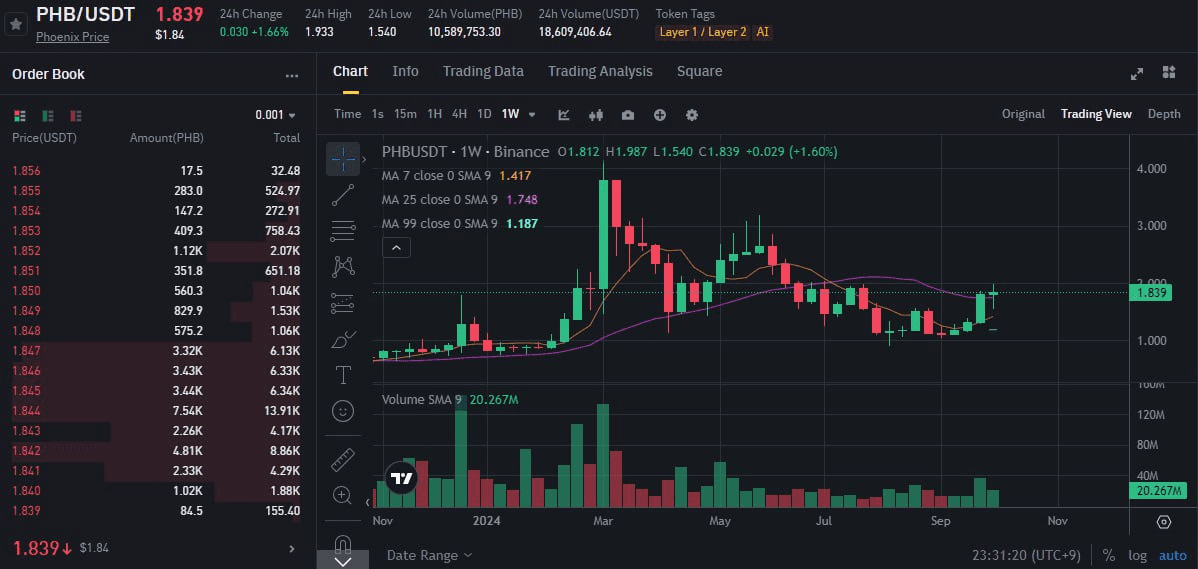
Task: Select the text annotation tool
Action: (343, 375)
